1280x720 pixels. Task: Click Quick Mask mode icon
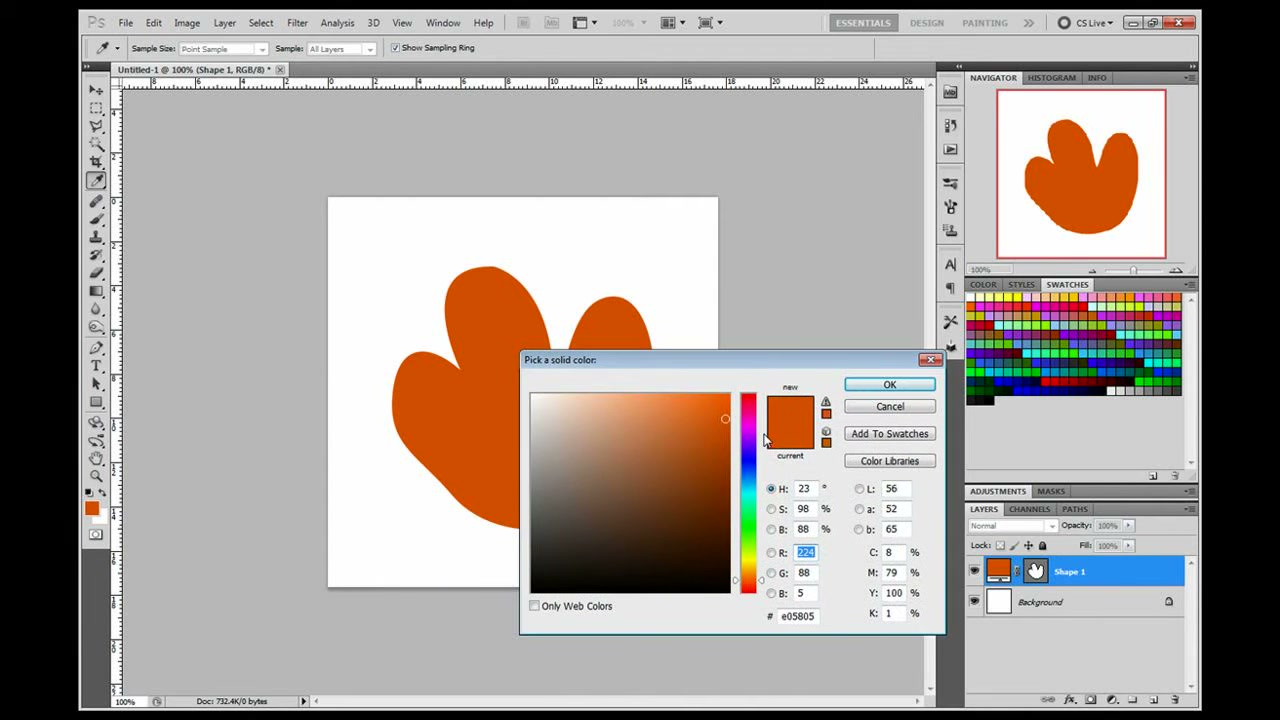point(96,535)
